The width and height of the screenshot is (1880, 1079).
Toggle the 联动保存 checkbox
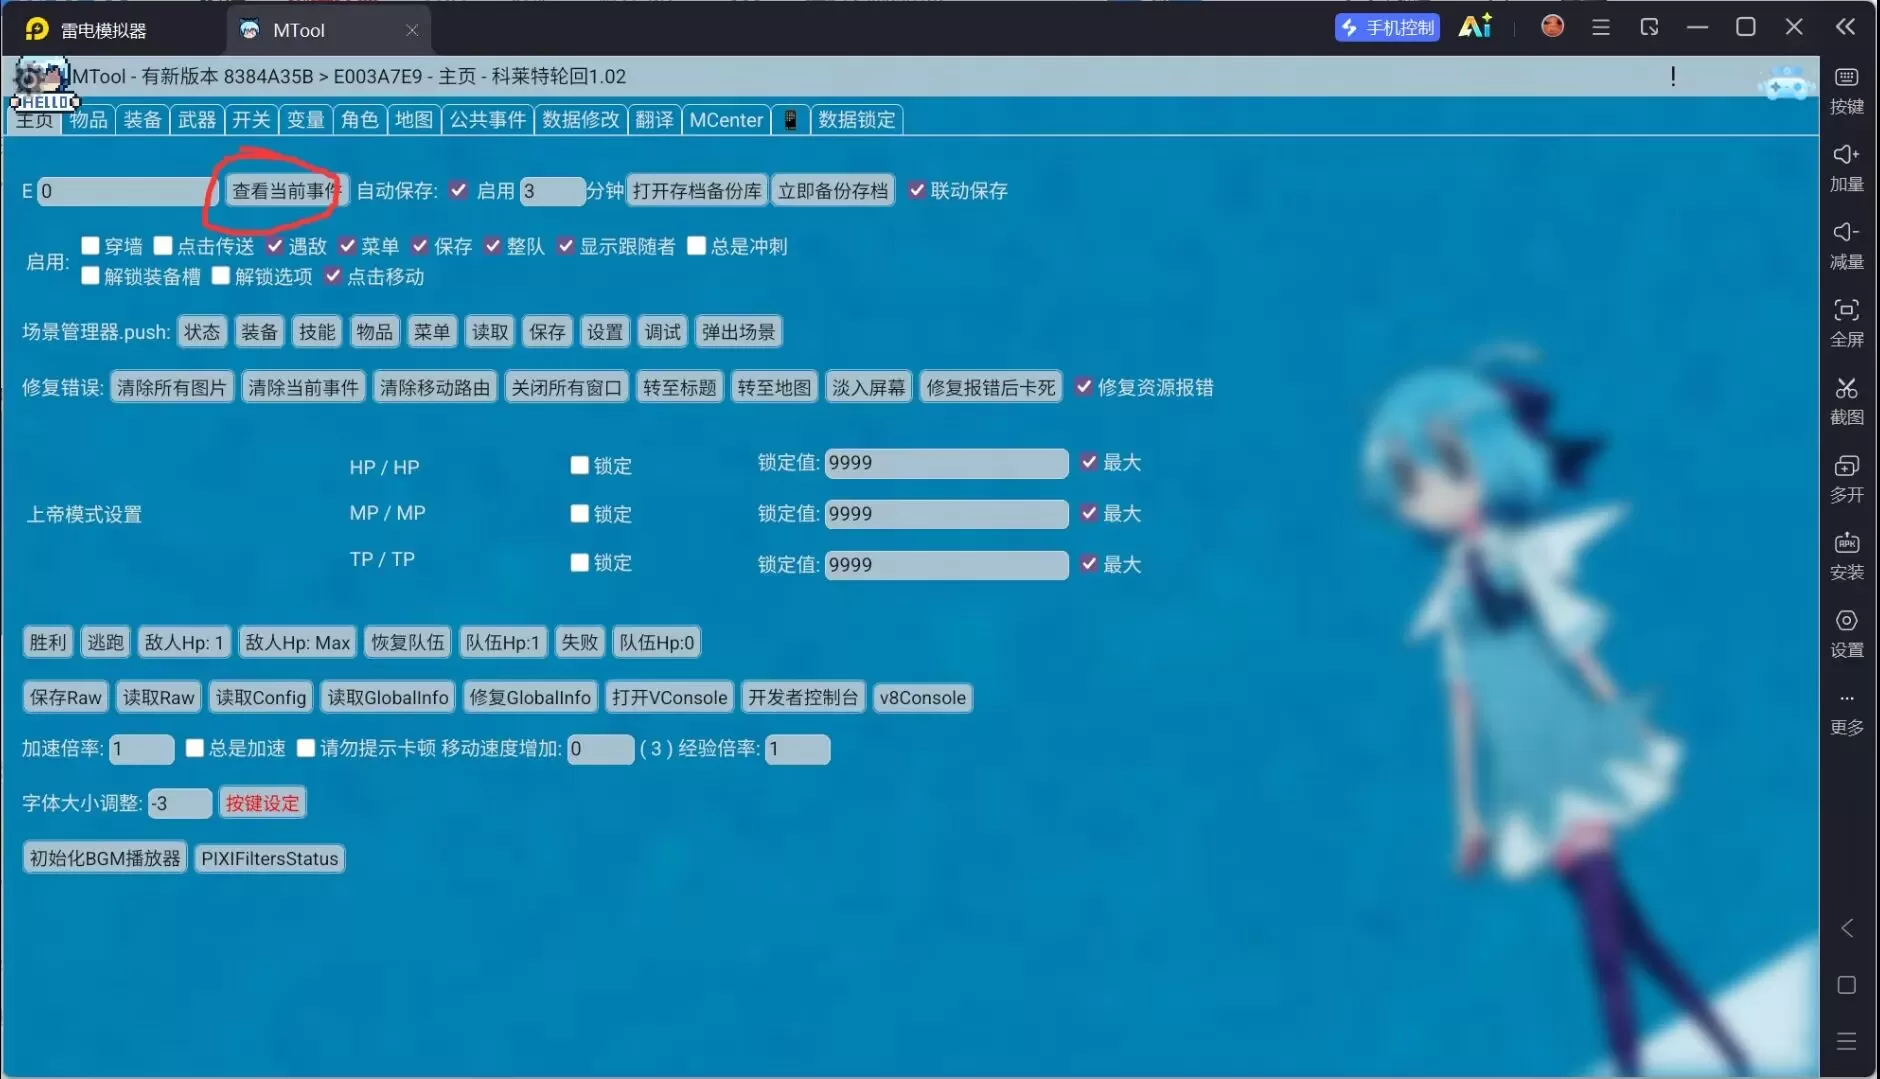pos(917,190)
